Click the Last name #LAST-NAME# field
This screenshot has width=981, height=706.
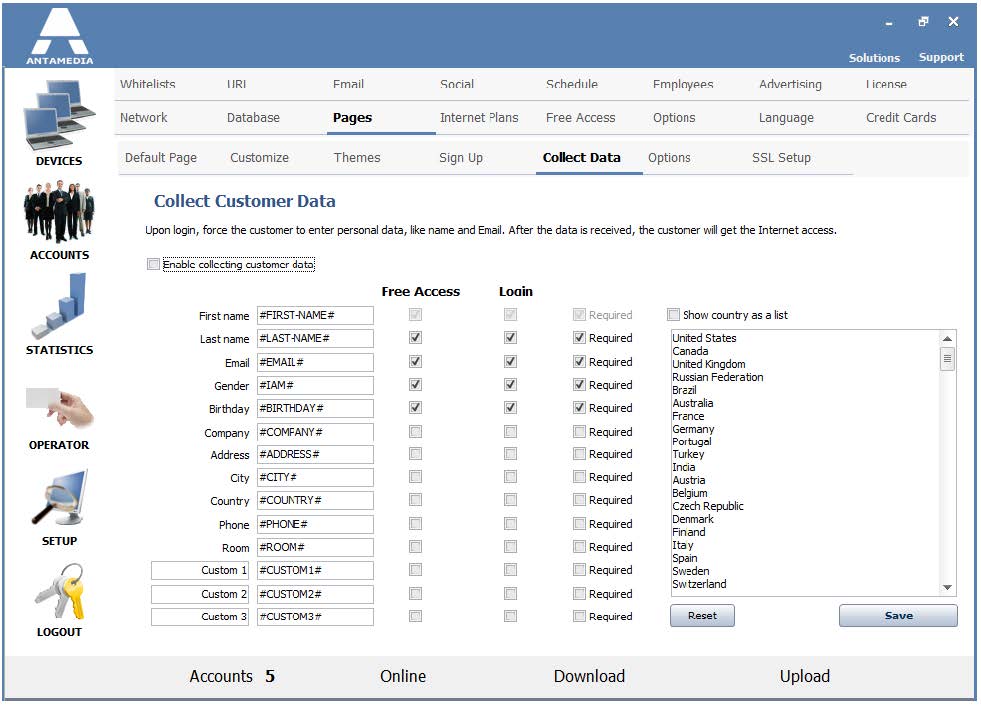pyautogui.click(x=315, y=339)
